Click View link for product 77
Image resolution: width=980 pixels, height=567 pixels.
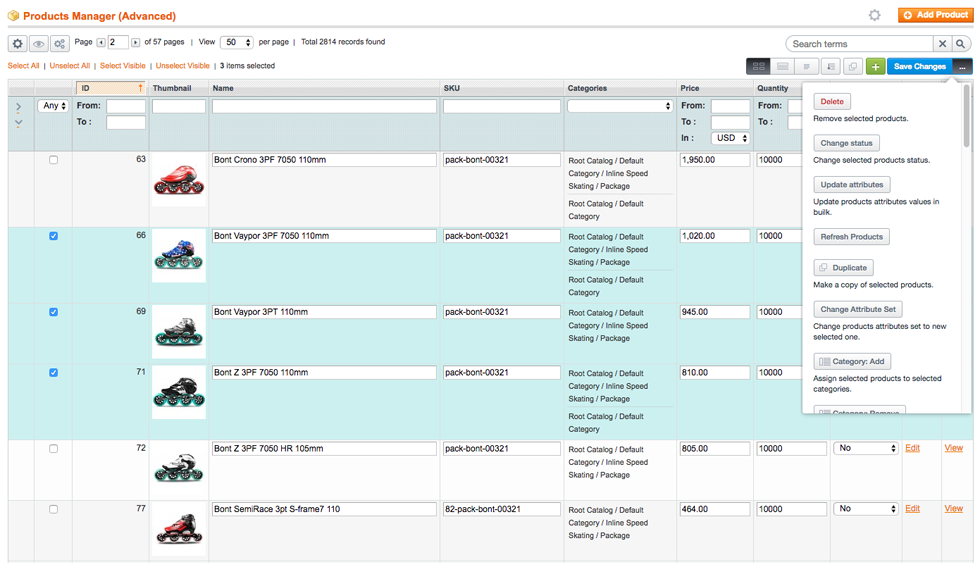click(x=954, y=509)
